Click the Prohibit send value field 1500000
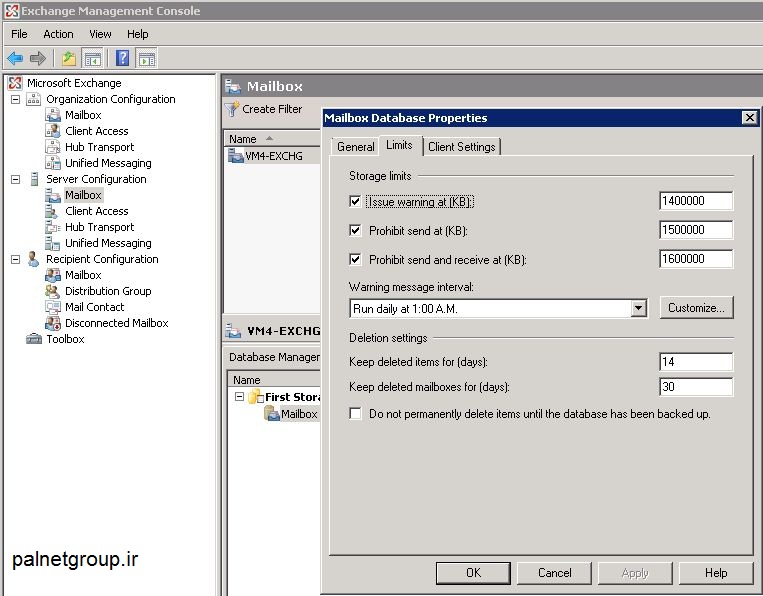Screen dimensions: 763x596 tap(696, 230)
